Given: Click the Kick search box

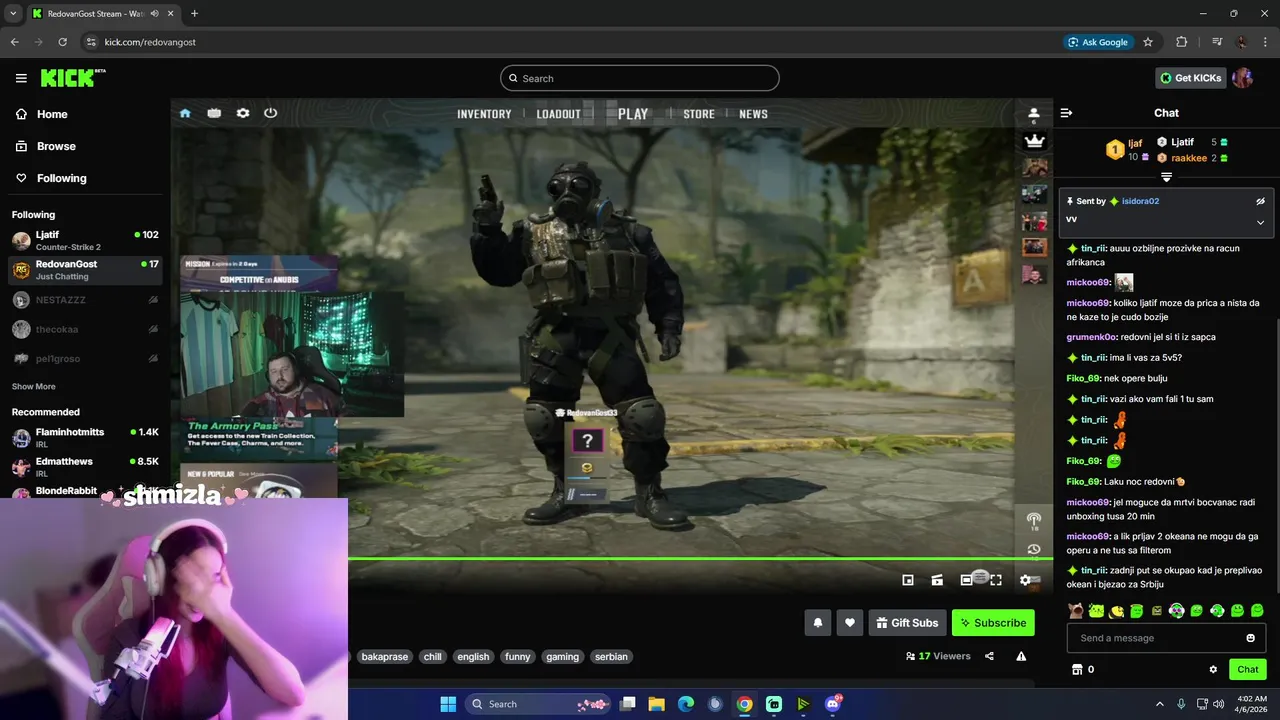Looking at the screenshot, I should click(640, 78).
